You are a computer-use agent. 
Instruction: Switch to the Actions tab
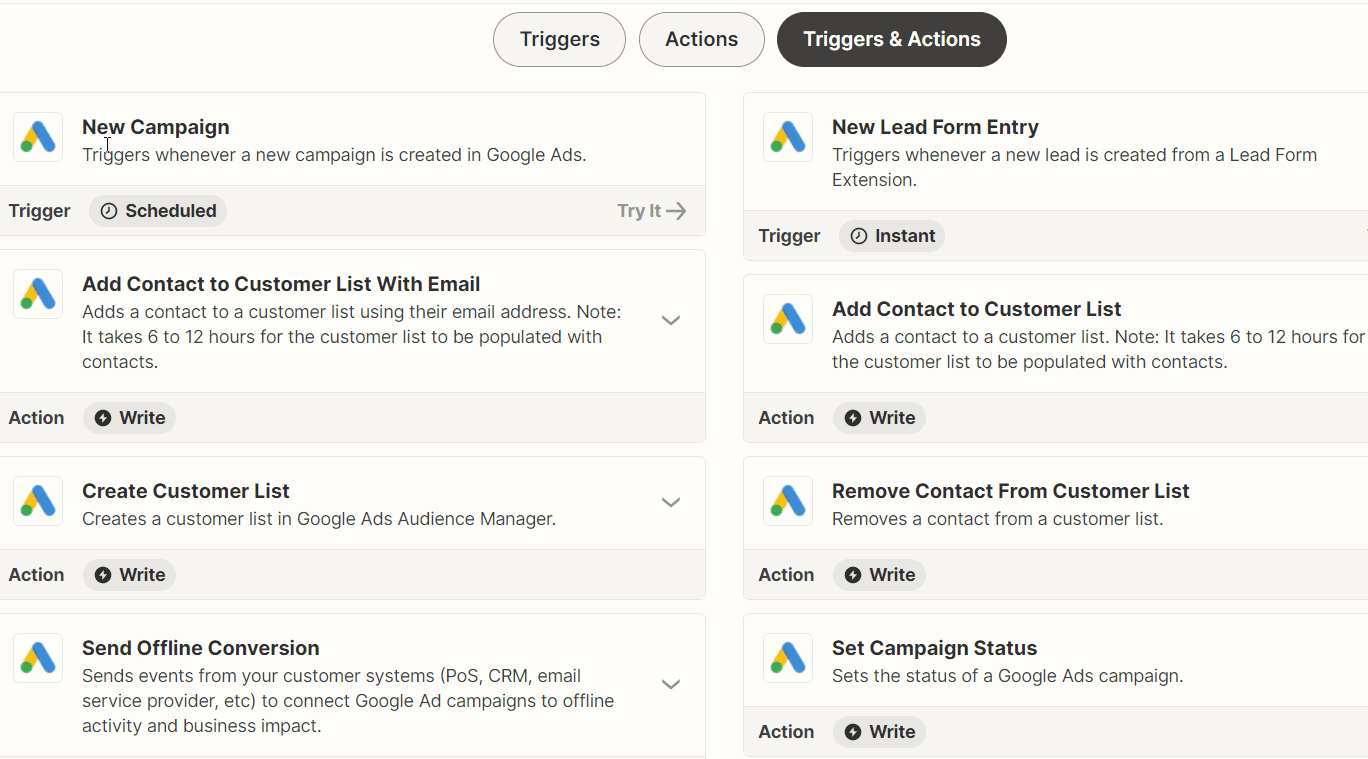701,40
